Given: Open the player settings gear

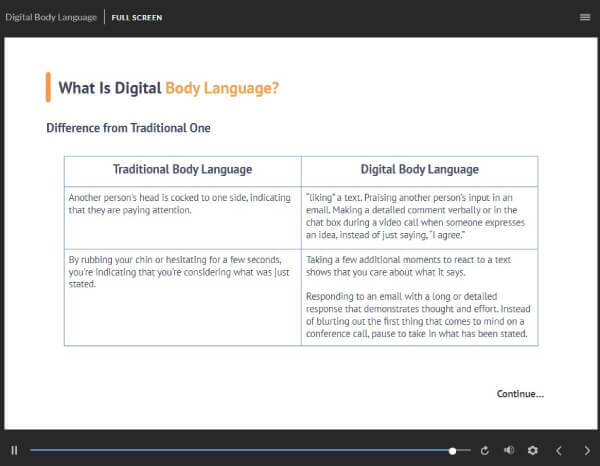Looking at the screenshot, I should (x=533, y=451).
